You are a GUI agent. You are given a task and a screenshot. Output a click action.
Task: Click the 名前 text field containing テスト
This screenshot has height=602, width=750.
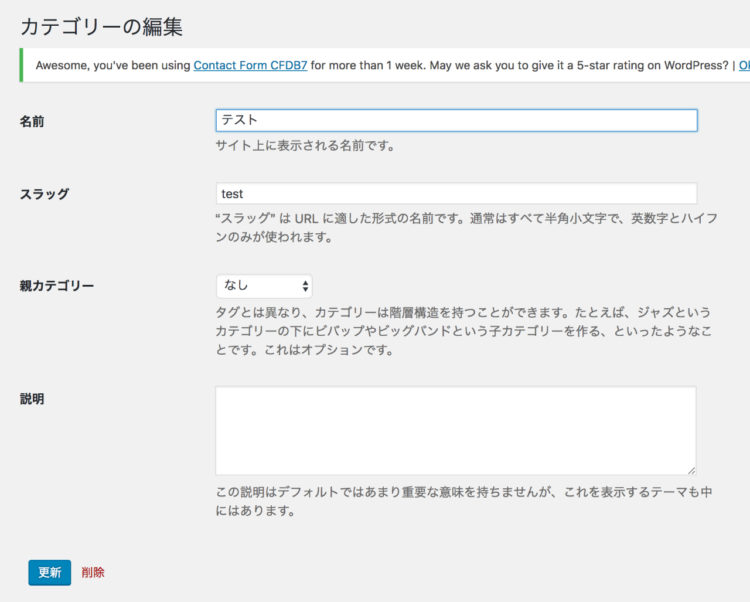coord(456,120)
